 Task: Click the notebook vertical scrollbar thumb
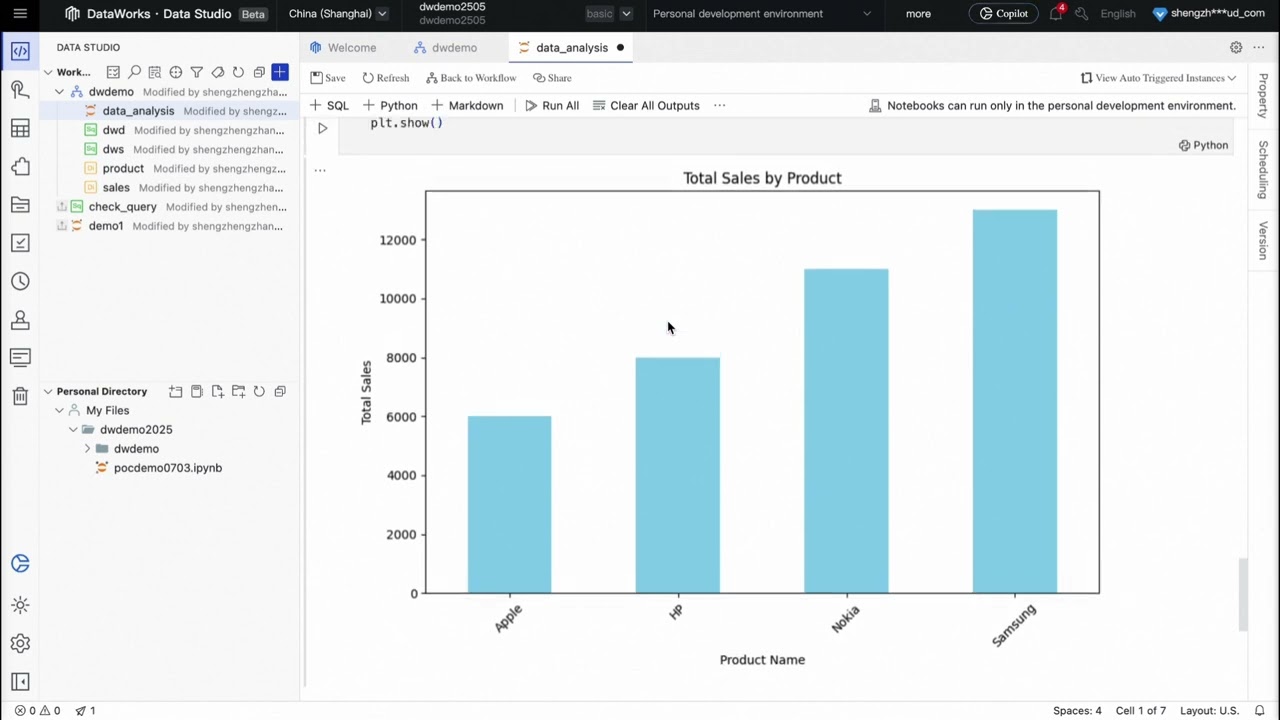pos(1243,595)
